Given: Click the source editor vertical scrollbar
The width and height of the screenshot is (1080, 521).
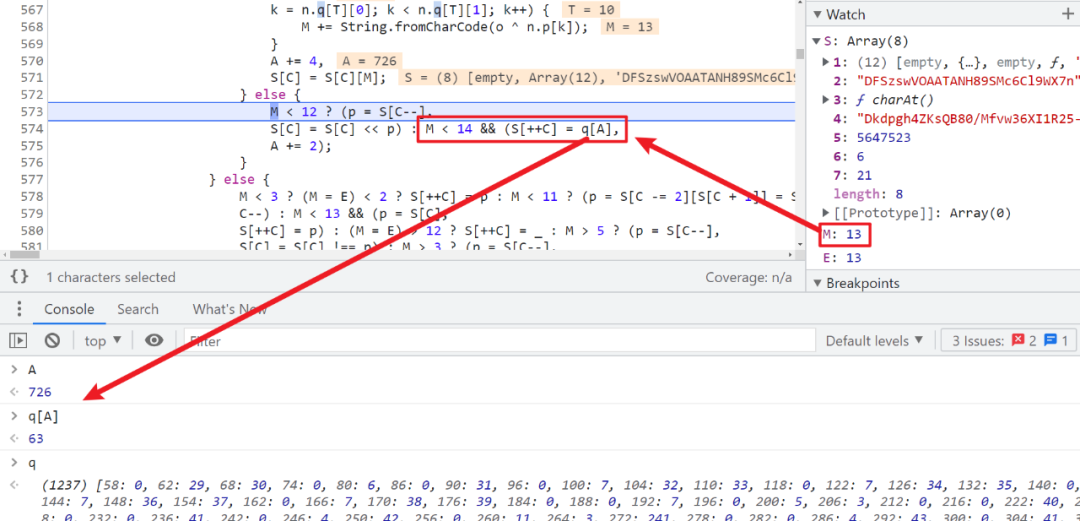Looking at the screenshot, I should coord(800,54).
